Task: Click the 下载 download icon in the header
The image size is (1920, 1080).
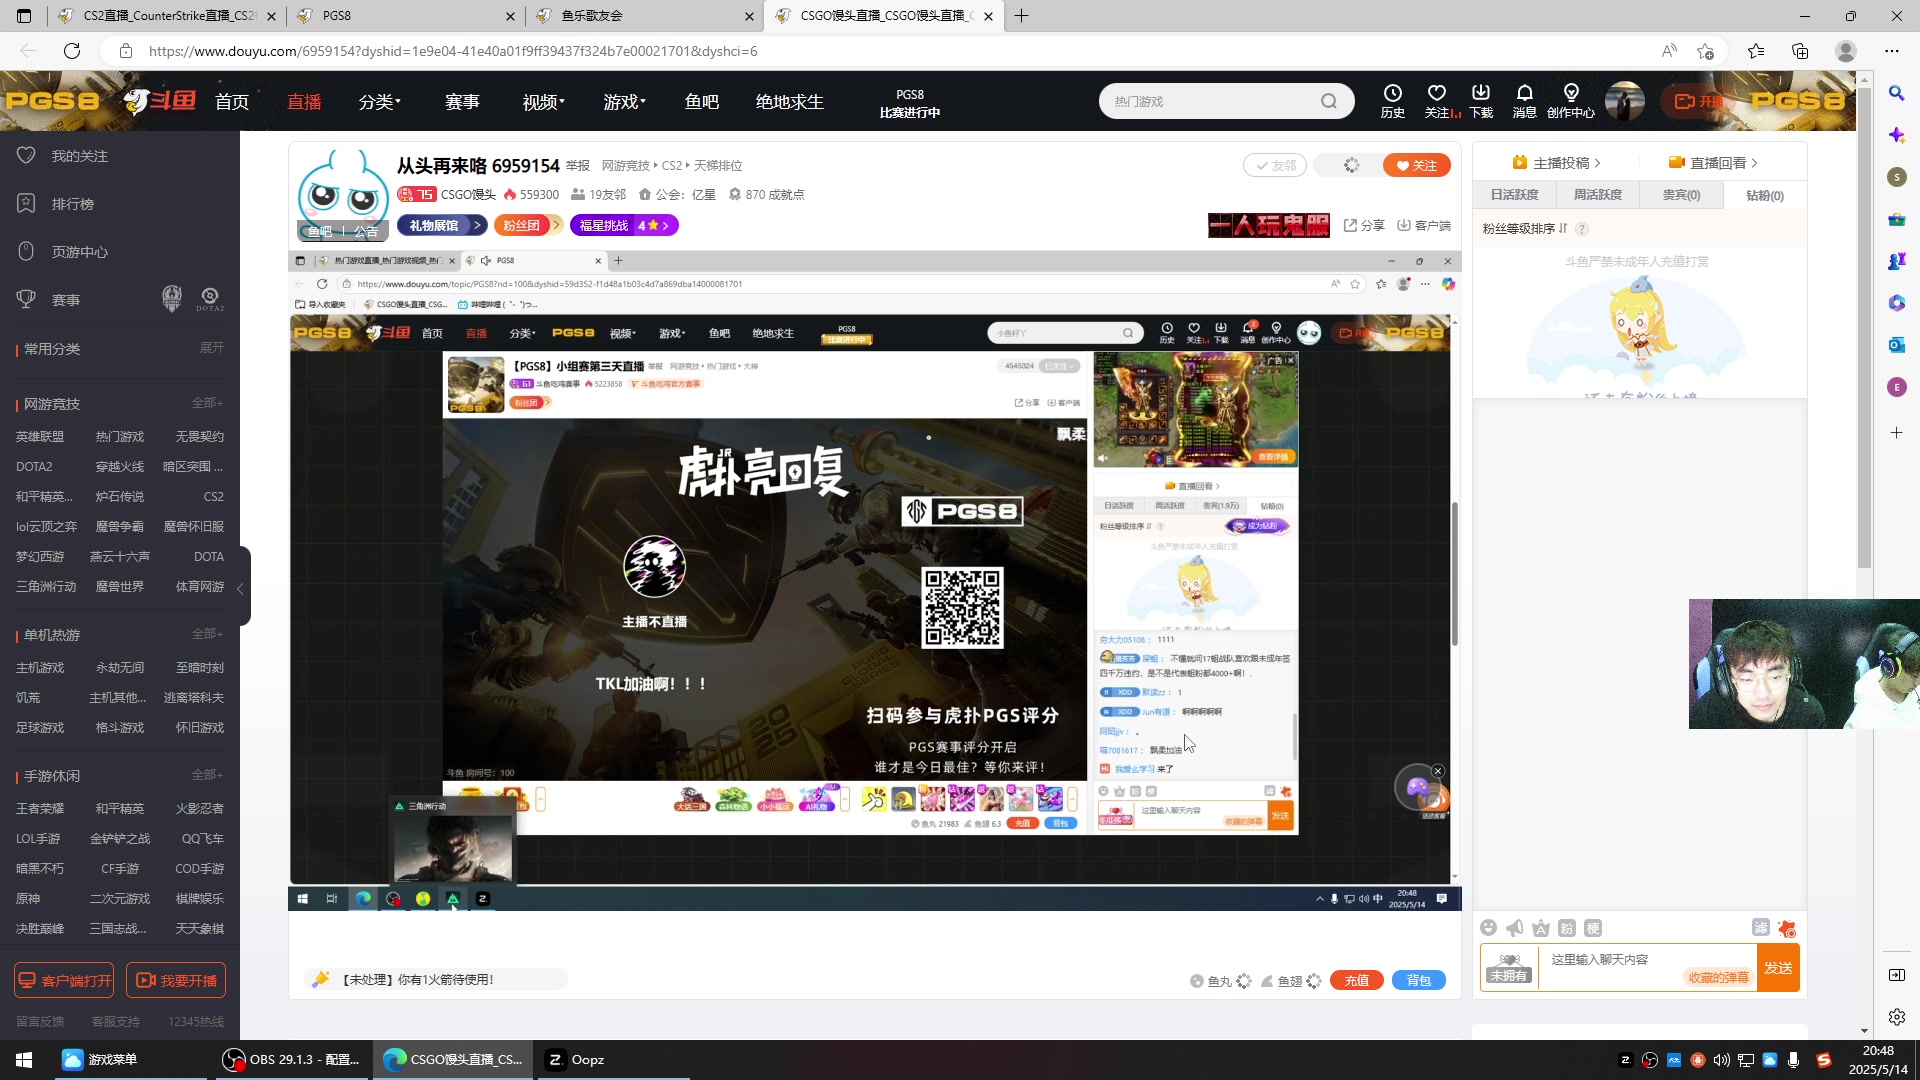Action: pyautogui.click(x=1481, y=101)
